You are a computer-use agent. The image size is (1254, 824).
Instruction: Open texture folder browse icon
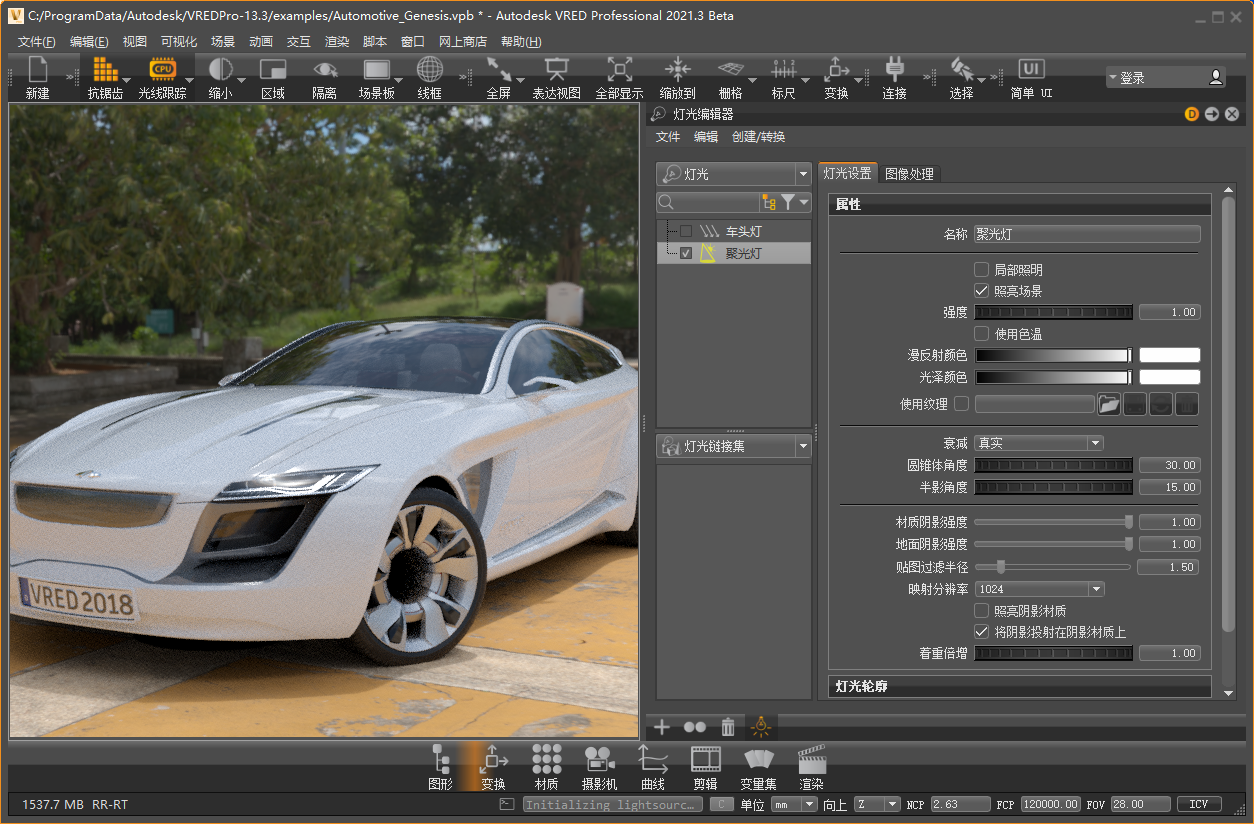coord(1108,404)
